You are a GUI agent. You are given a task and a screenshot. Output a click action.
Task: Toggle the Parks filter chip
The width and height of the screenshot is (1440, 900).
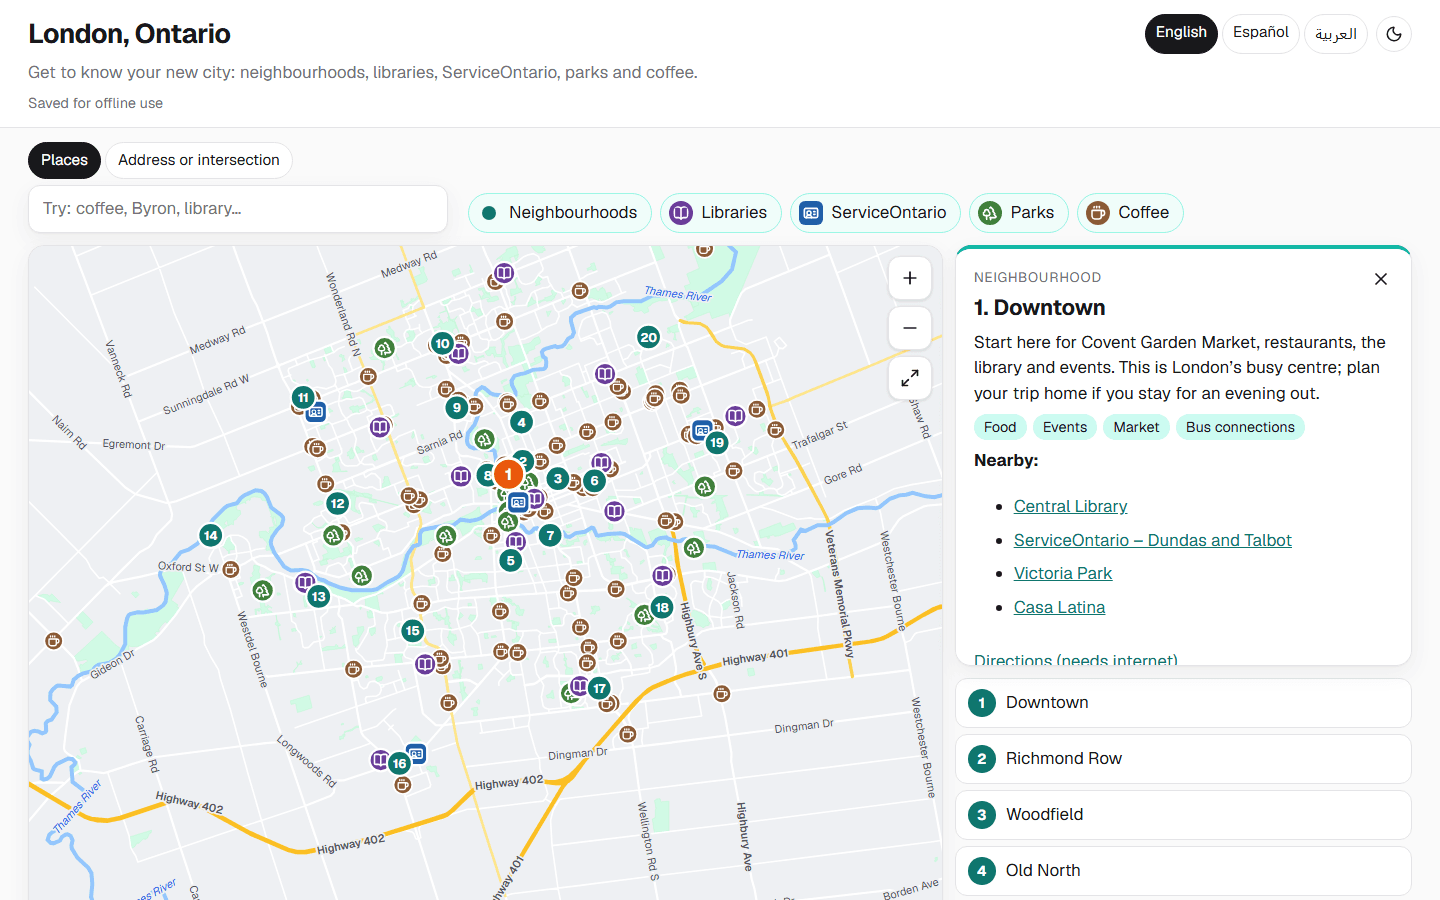coord(1019,213)
